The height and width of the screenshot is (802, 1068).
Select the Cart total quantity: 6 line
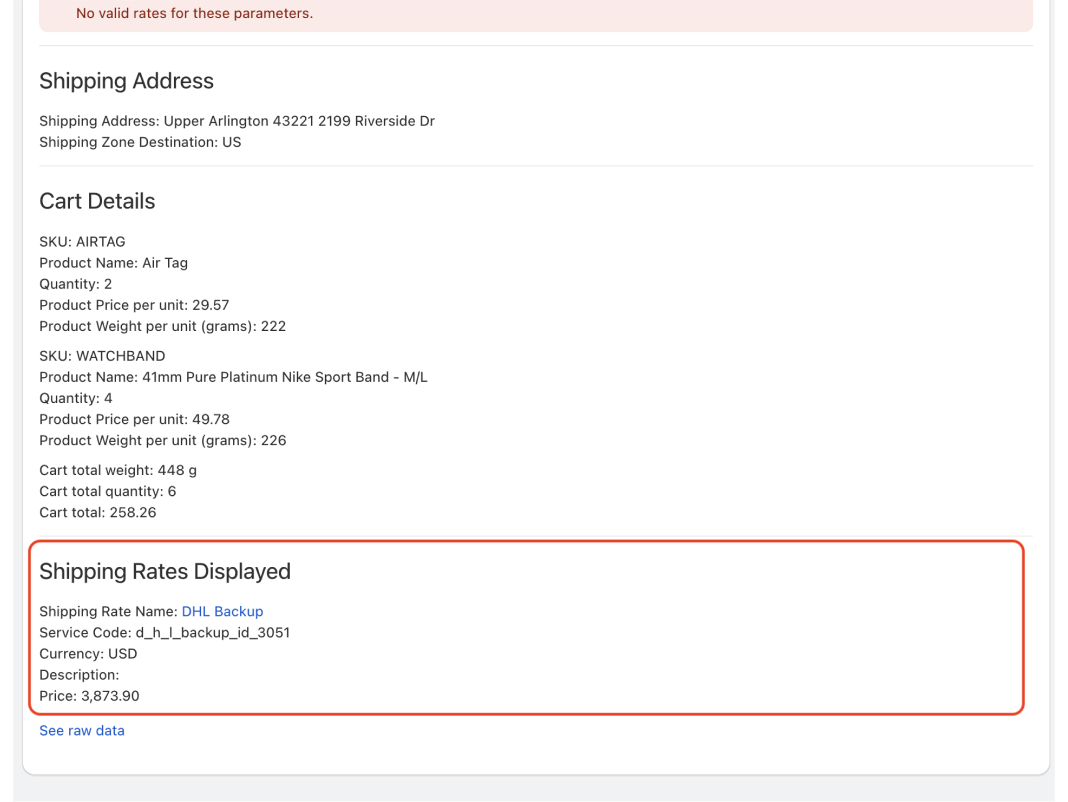coord(108,492)
